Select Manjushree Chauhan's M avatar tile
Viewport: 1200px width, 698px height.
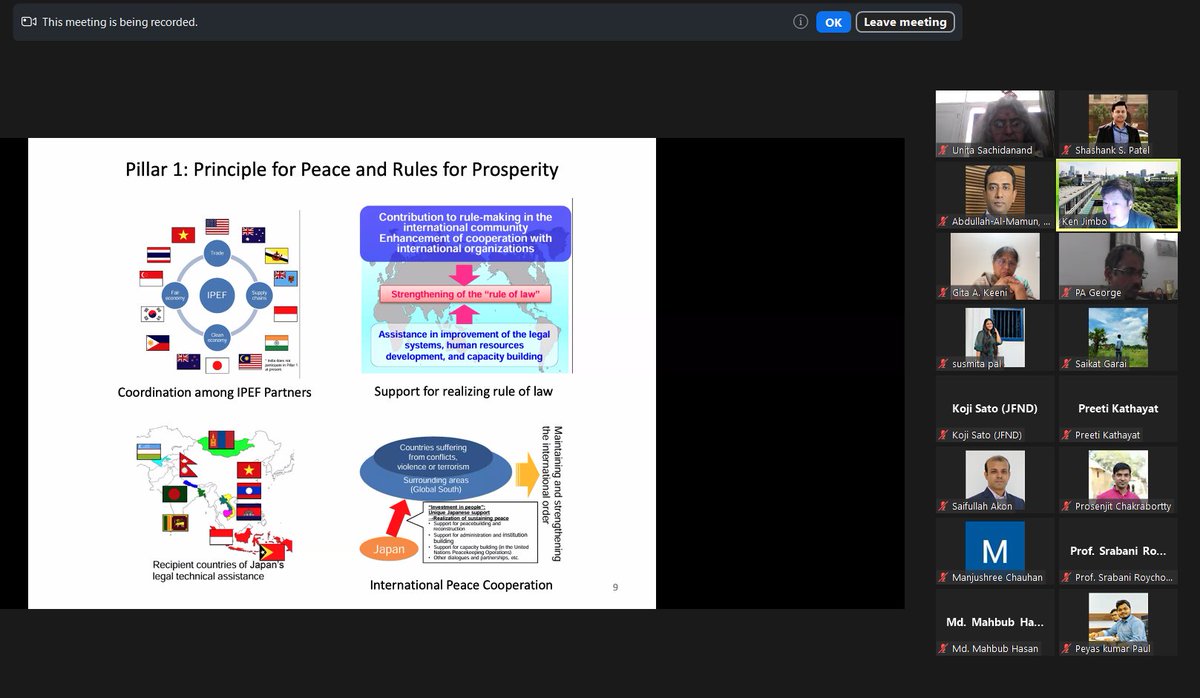995,551
